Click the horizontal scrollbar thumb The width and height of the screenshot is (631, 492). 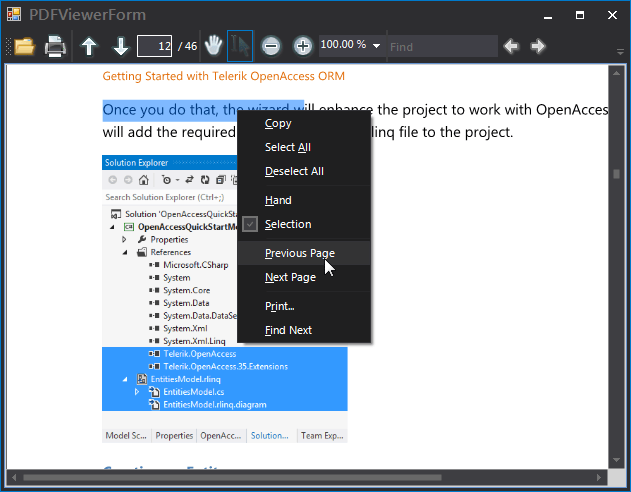coord(232,478)
